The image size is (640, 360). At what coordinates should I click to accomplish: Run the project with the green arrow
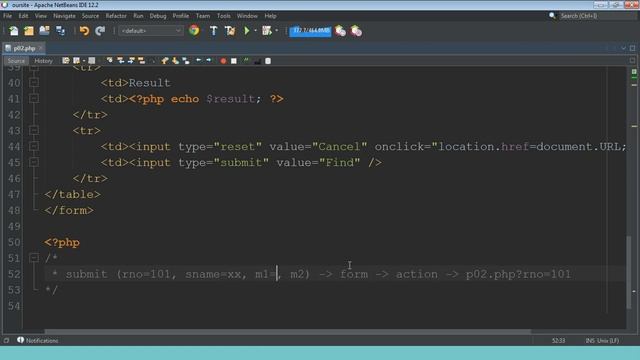(x=247, y=31)
